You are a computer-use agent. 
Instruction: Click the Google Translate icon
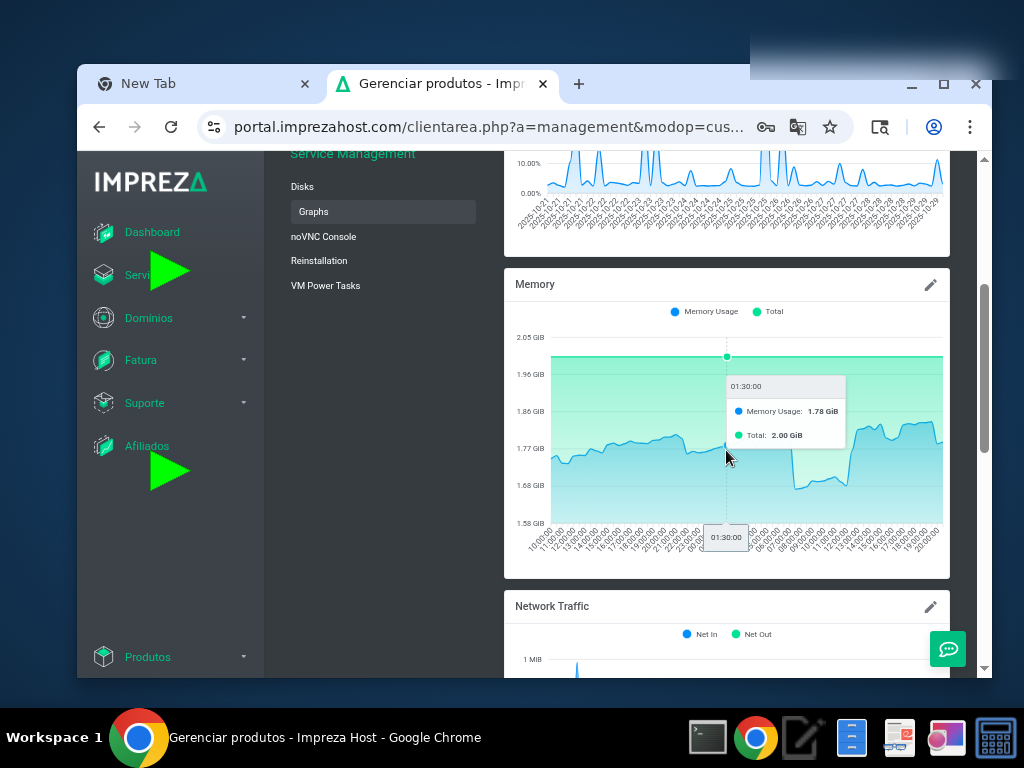click(x=797, y=127)
